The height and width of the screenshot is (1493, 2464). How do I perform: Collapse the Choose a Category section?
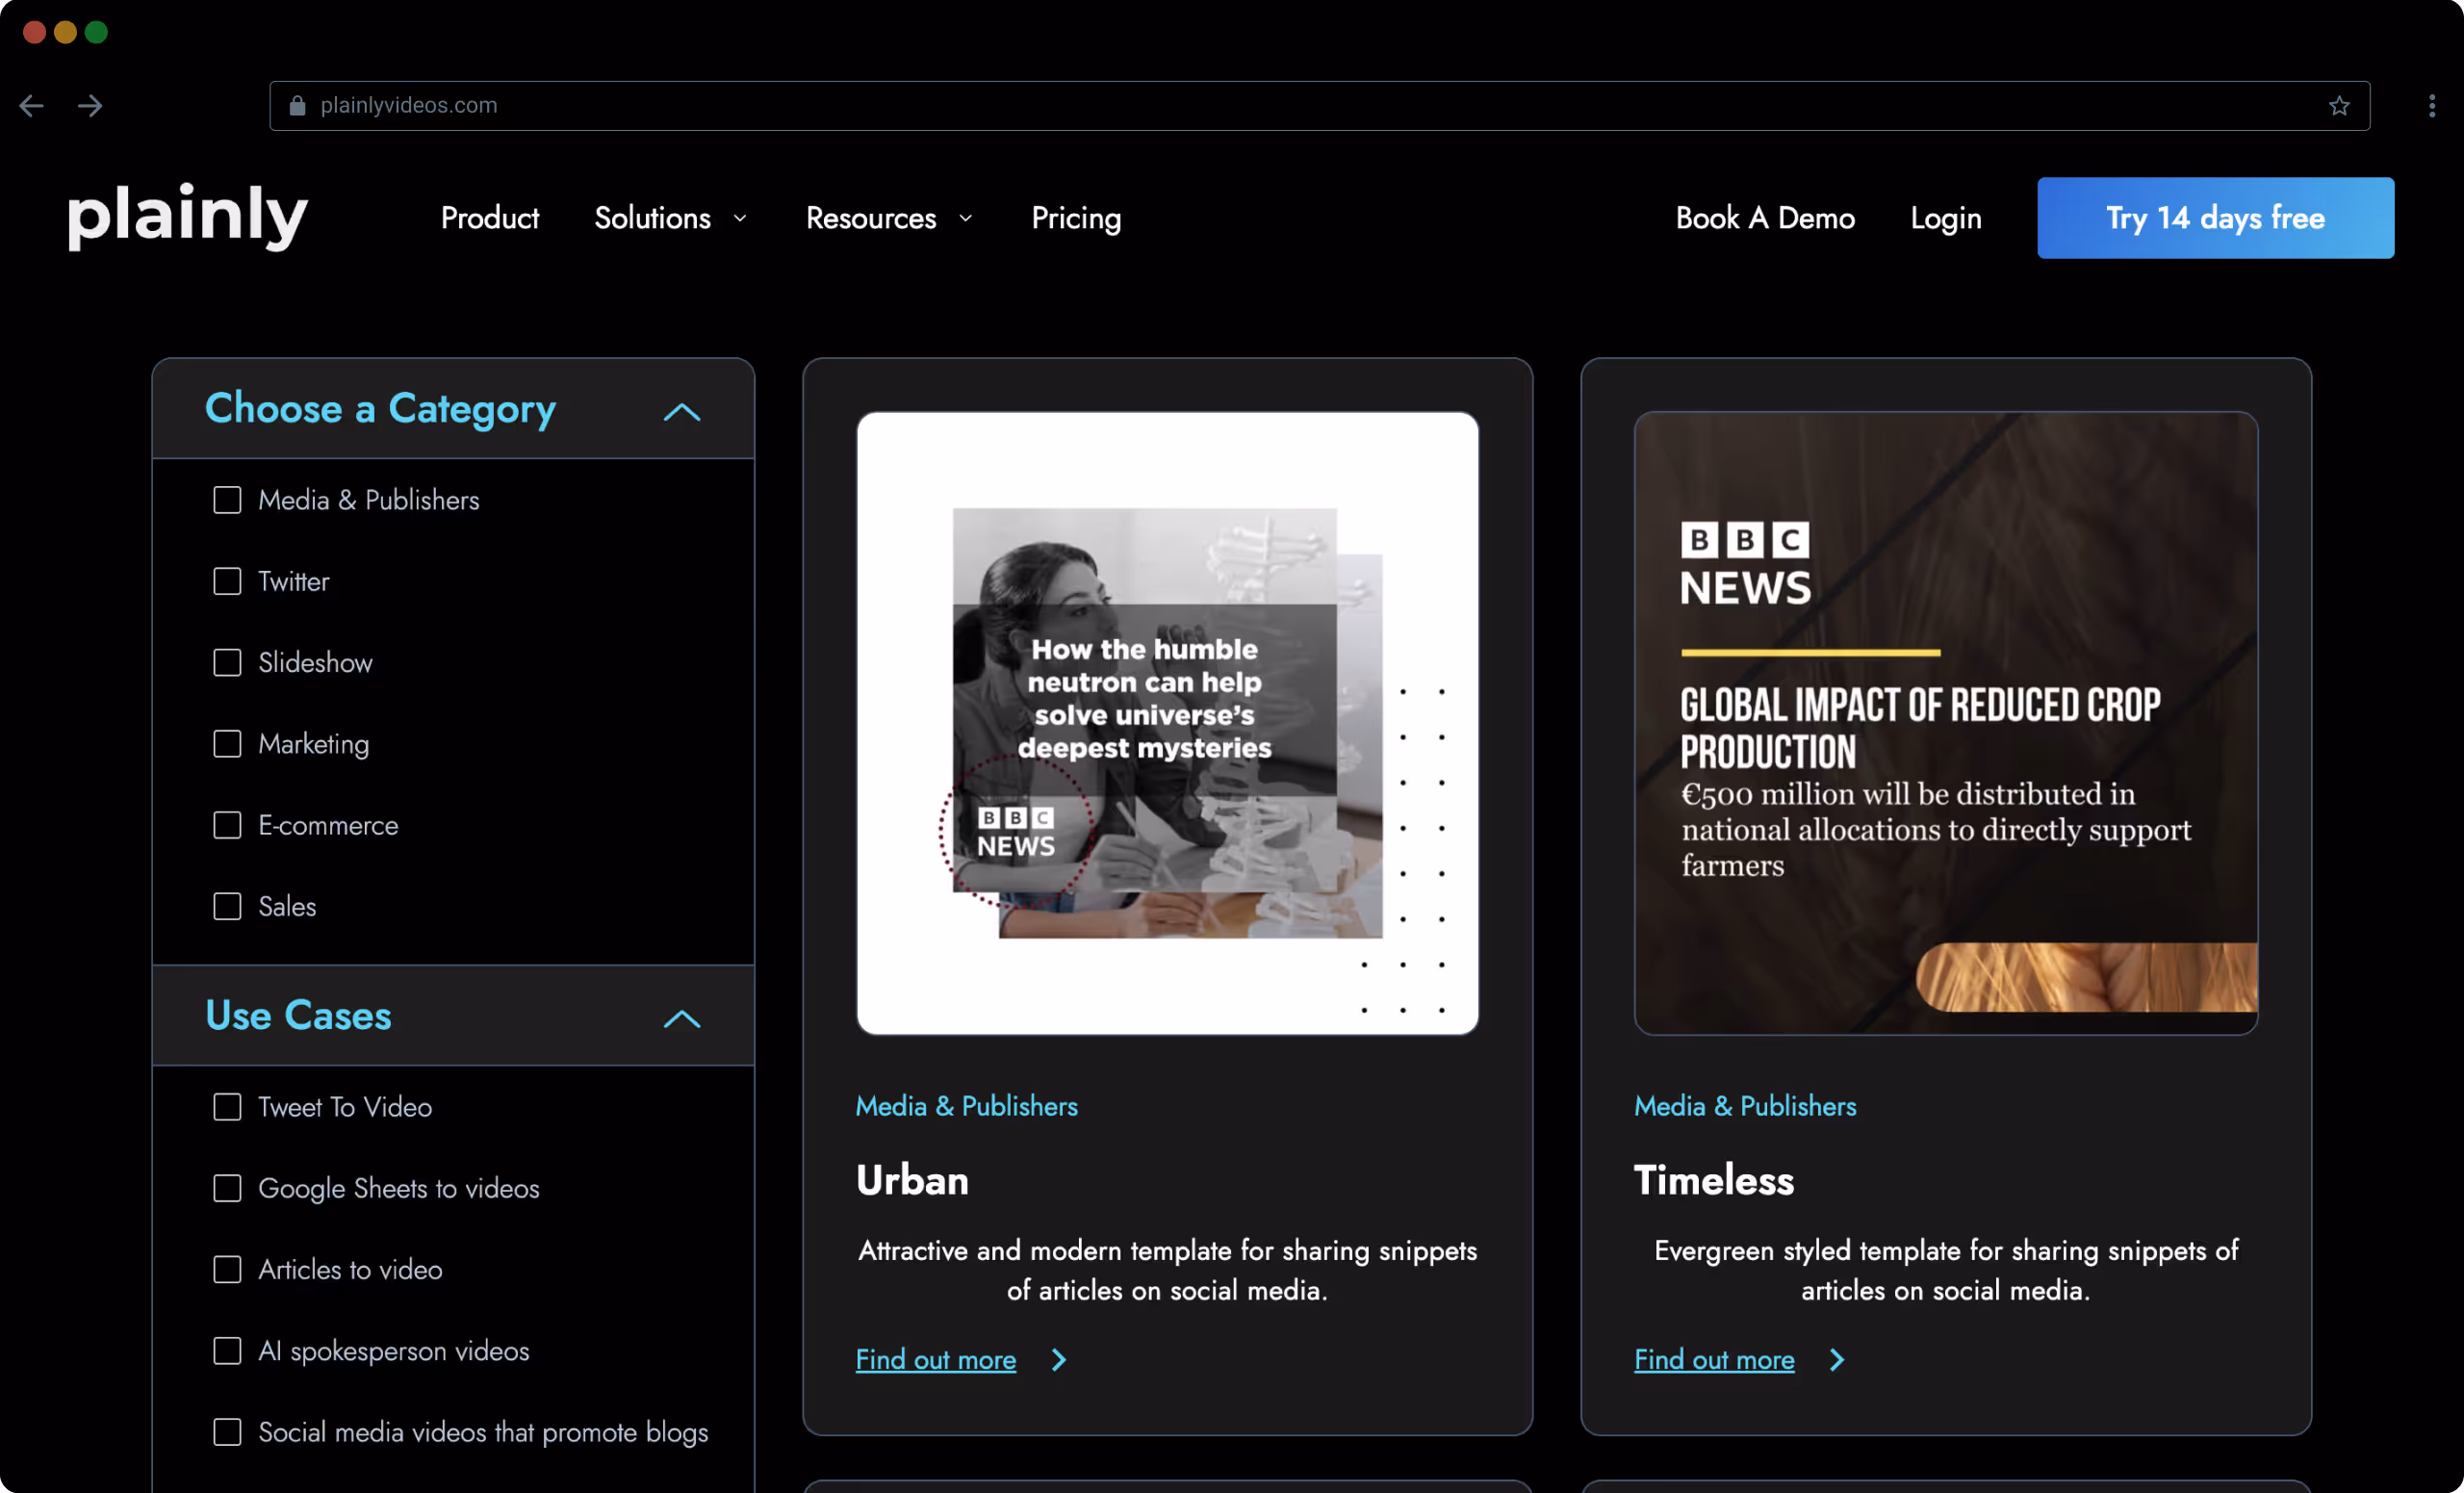[x=682, y=413]
